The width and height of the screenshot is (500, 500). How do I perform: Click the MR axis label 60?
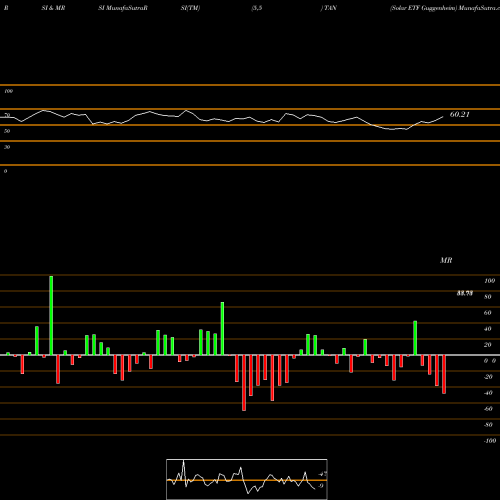pyautogui.click(x=488, y=313)
